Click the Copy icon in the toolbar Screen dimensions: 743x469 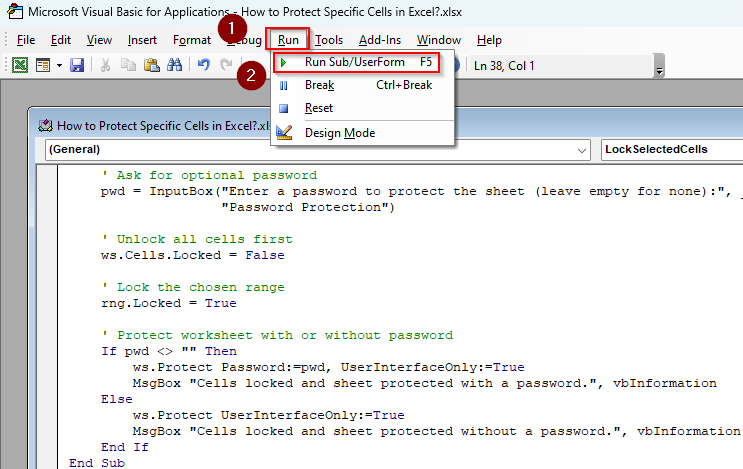128,65
